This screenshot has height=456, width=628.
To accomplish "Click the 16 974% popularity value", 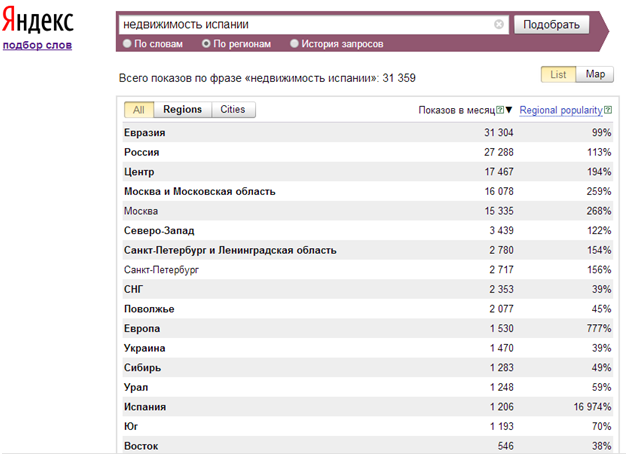I will click(592, 407).
